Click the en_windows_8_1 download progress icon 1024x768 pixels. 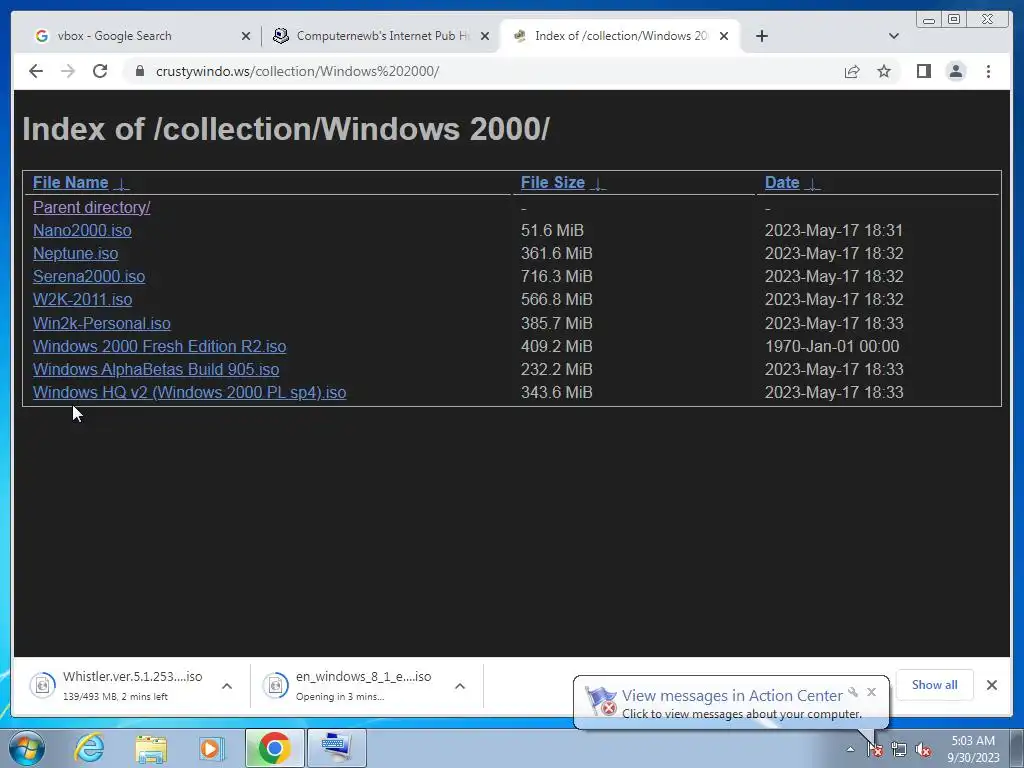click(275, 685)
